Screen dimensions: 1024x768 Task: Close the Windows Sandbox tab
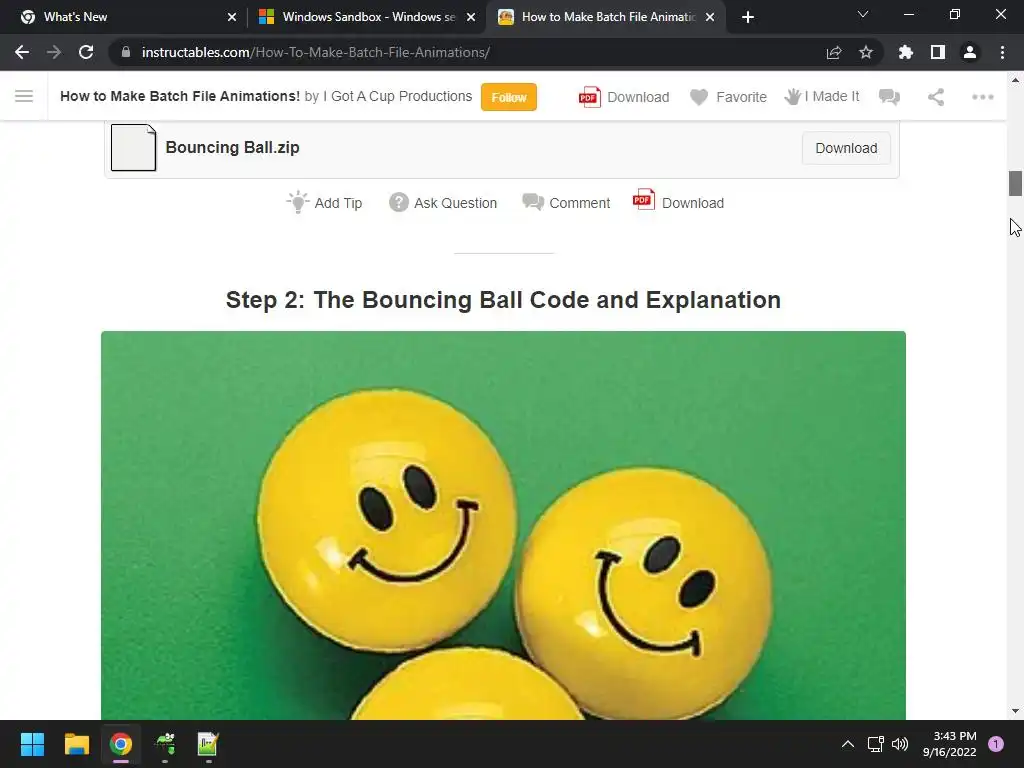(471, 17)
